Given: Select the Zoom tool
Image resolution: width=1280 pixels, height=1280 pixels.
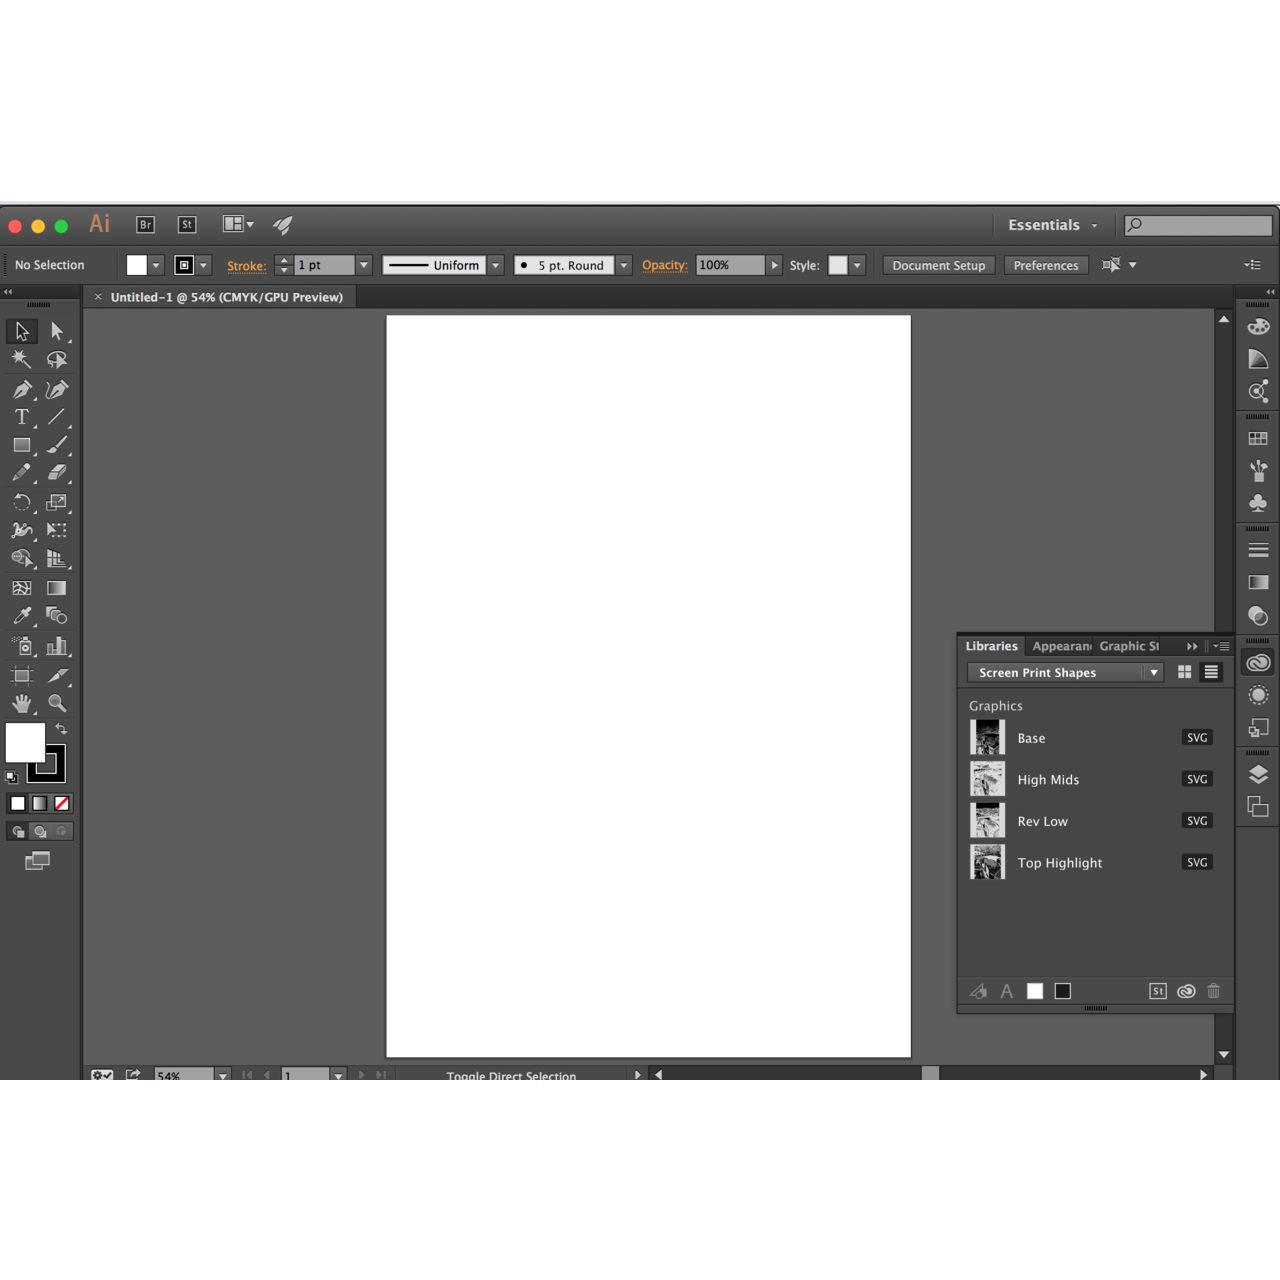Looking at the screenshot, I should 57,703.
